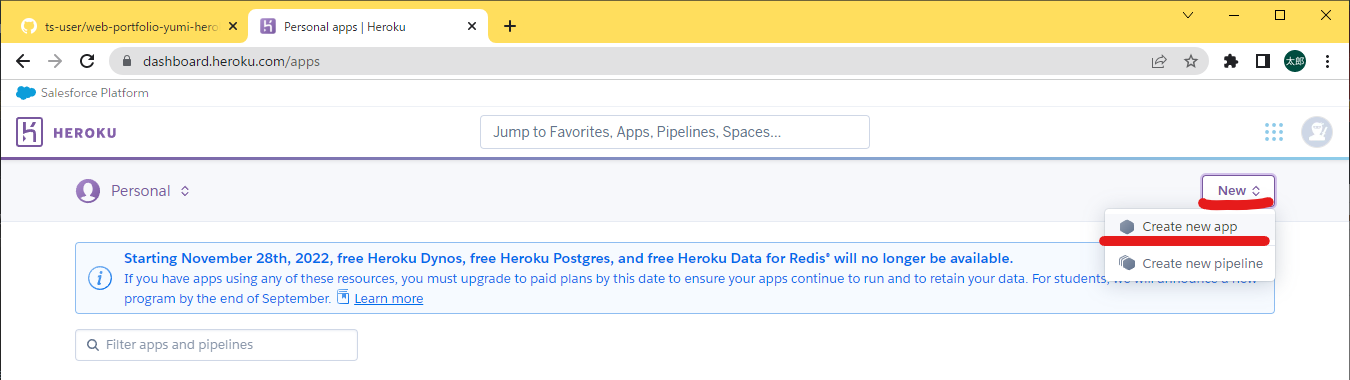
Task: Open the Learn more link
Action: tap(388, 298)
